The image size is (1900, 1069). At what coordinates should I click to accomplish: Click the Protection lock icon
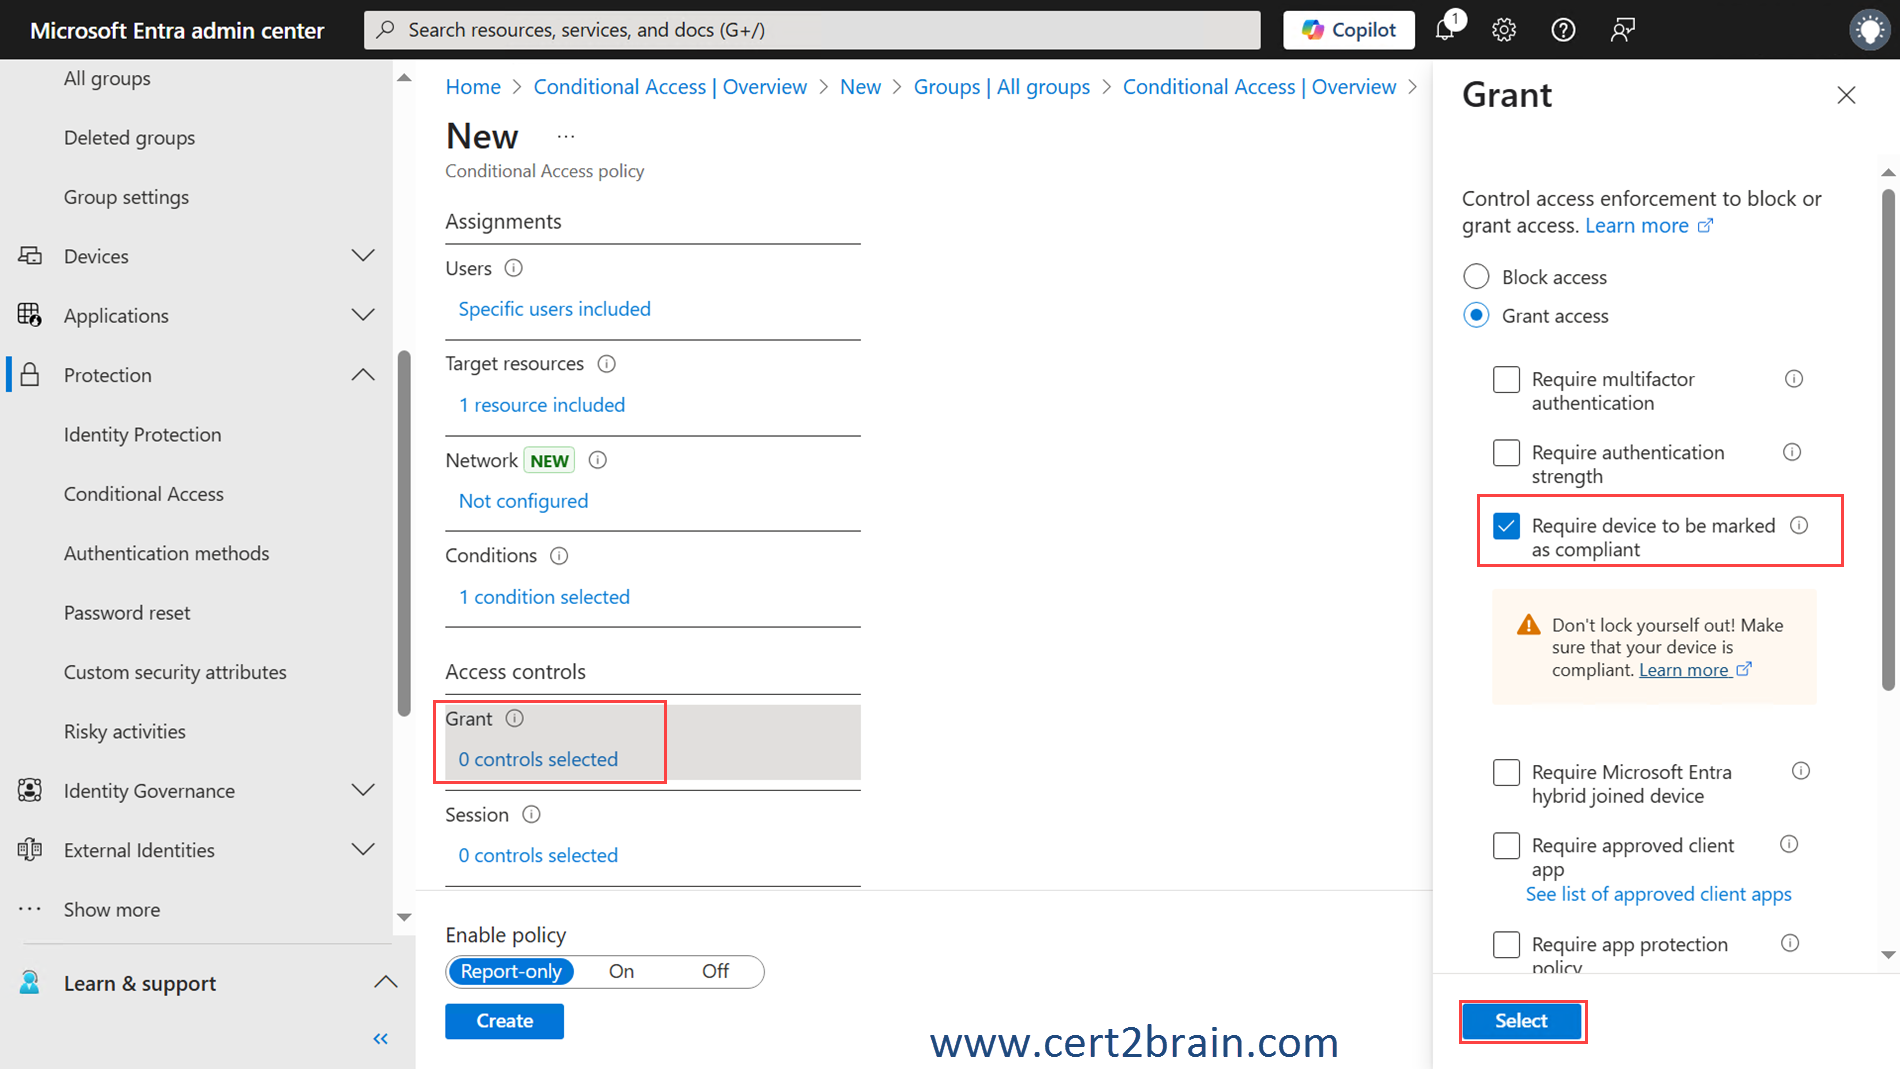tap(30, 375)
